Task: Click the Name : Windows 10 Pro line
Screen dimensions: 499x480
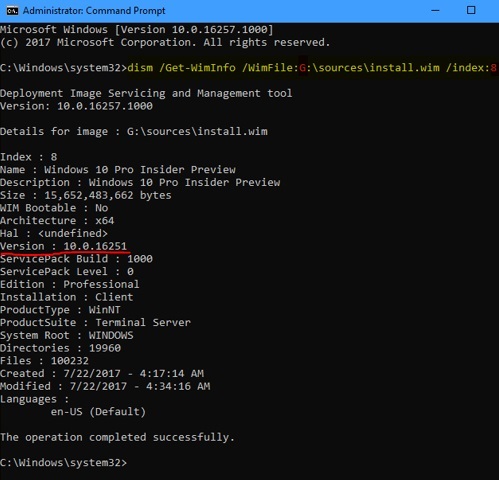Action: coord(118,170)
